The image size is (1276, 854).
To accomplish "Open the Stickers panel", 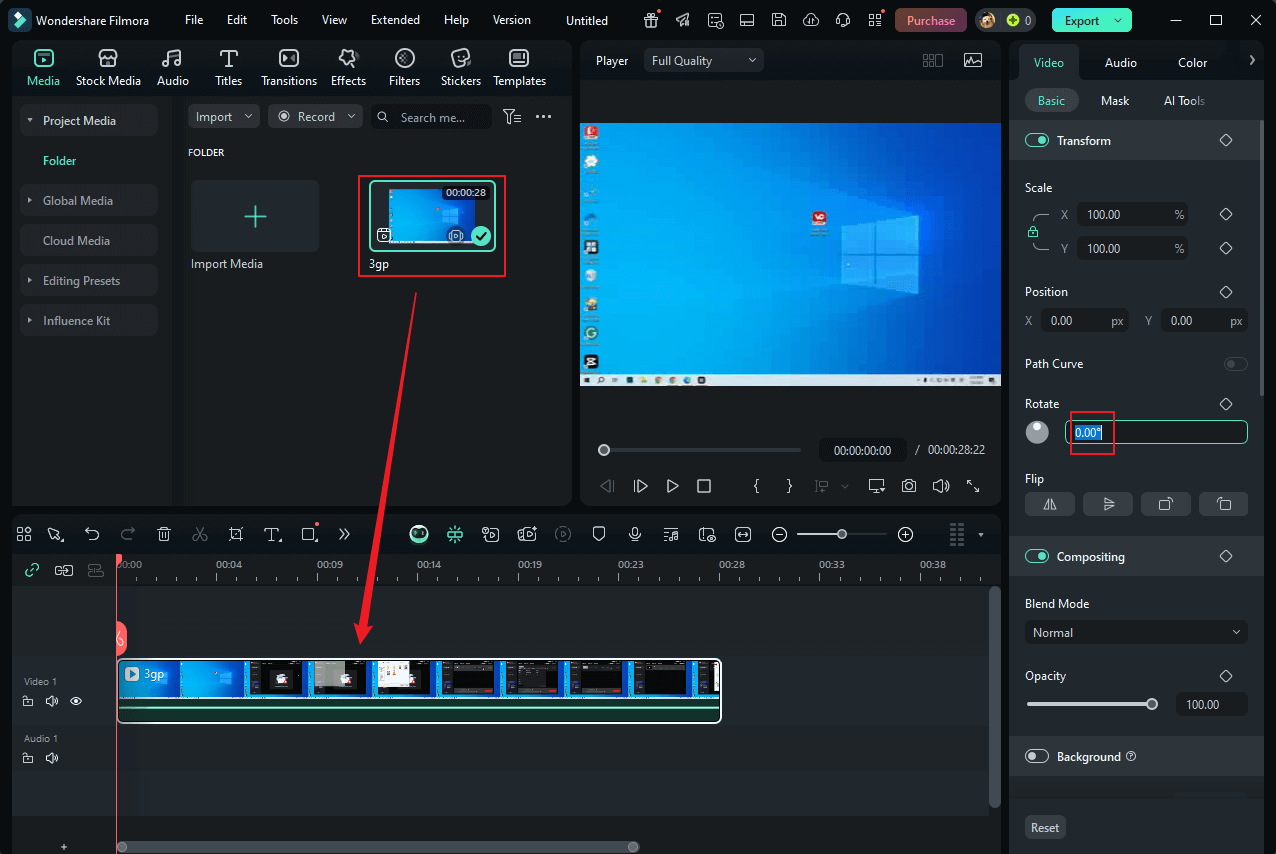I will pyautogui.click(x=460, y=68).
